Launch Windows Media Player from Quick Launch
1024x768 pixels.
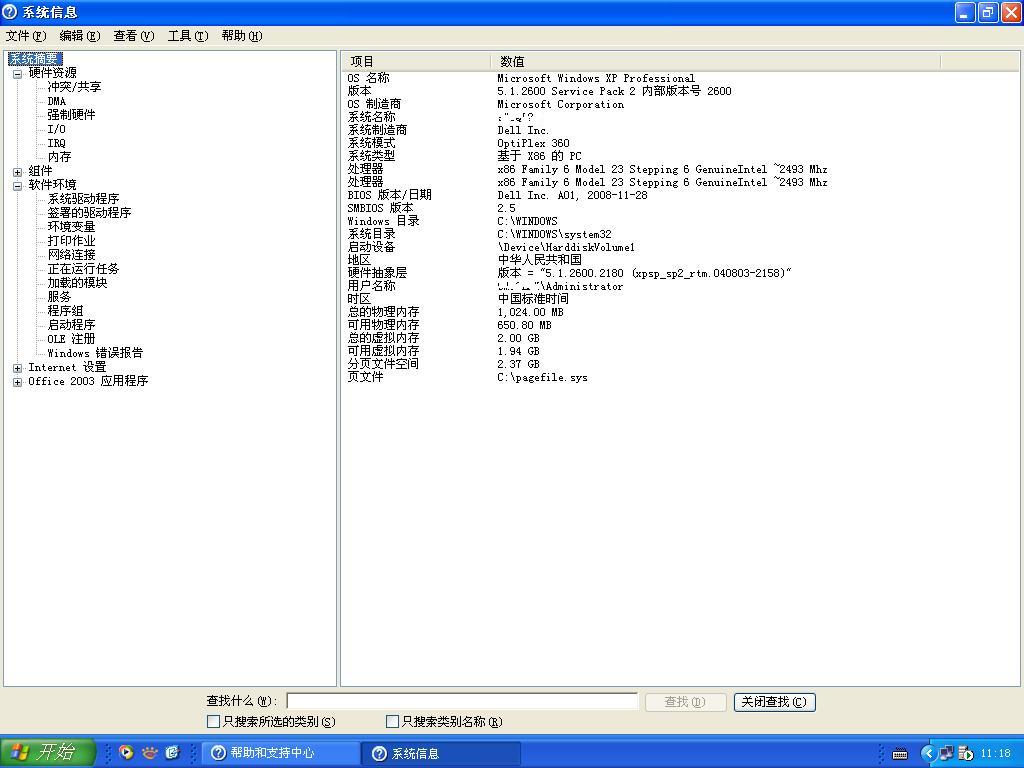click(126, 753)
